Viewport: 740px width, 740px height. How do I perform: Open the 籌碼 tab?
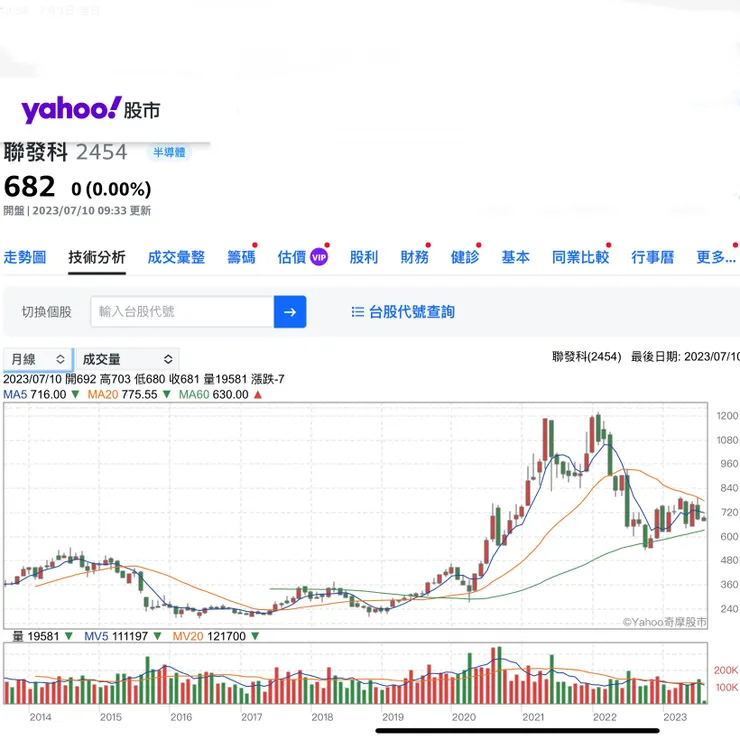(241, 258)
